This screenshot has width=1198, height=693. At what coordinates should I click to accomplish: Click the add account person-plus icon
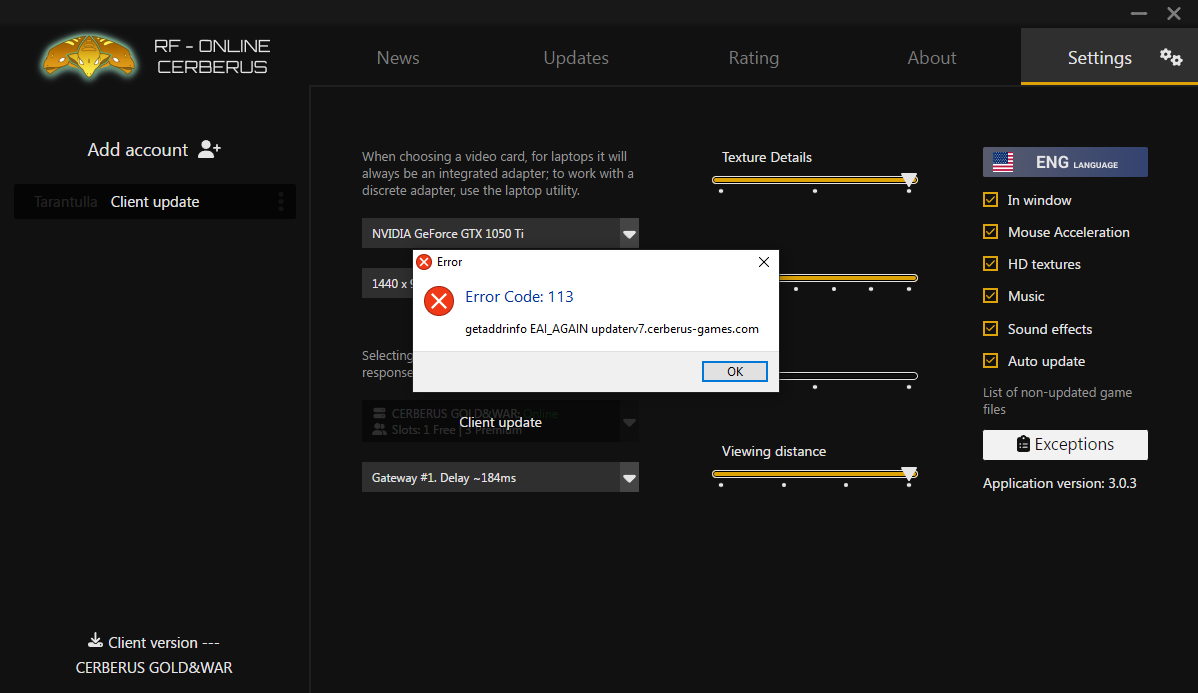pyautogui.click(x=209, y=149)
